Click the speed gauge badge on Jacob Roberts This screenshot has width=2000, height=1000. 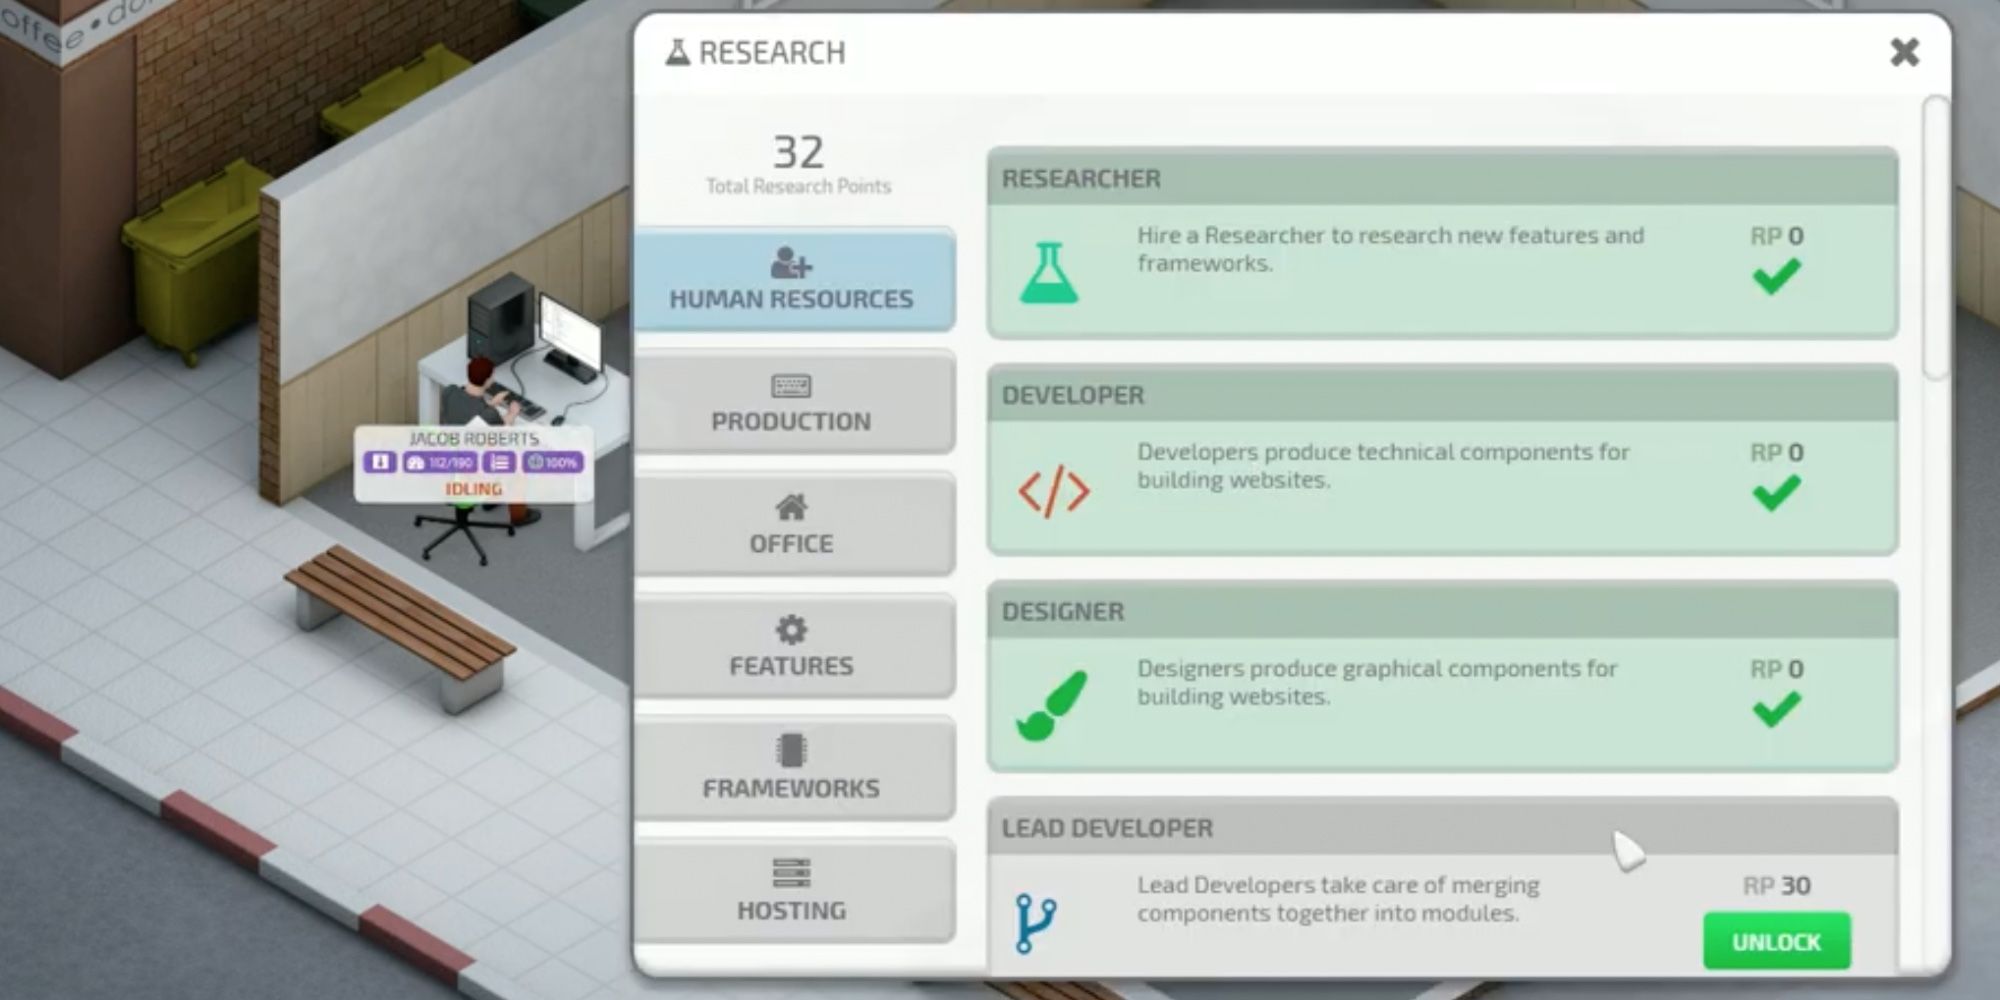point(439,462)
